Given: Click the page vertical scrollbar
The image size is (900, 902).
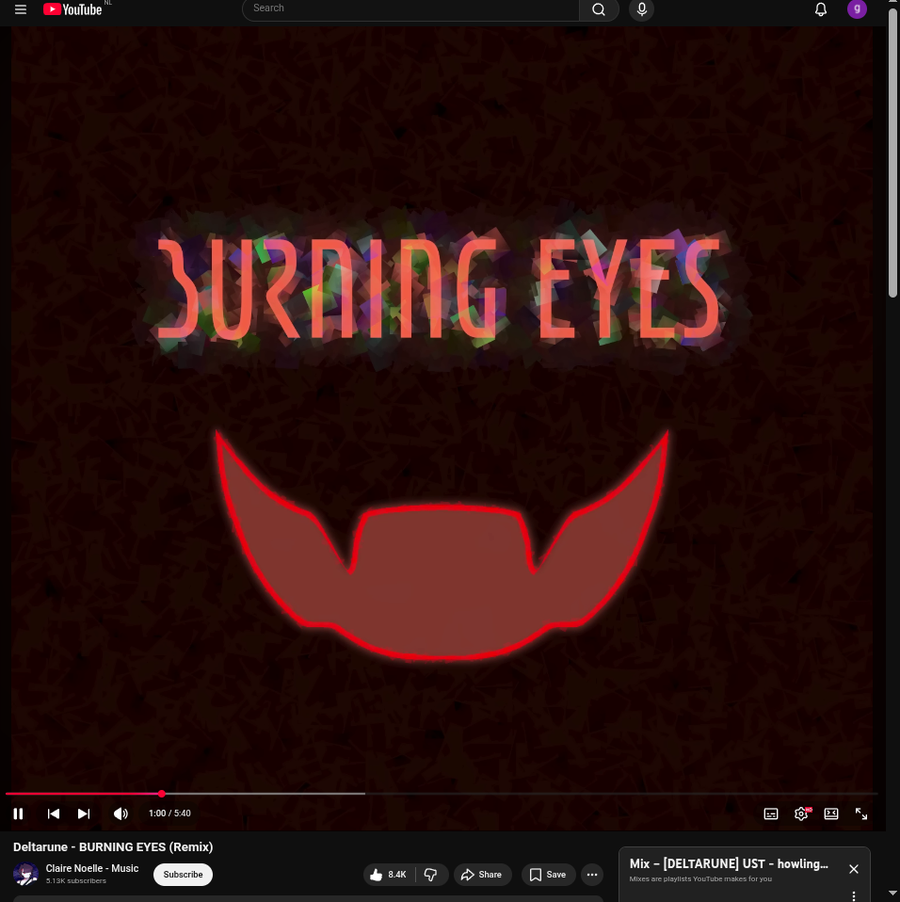Looking at the screenshot, I should [893, 152].
